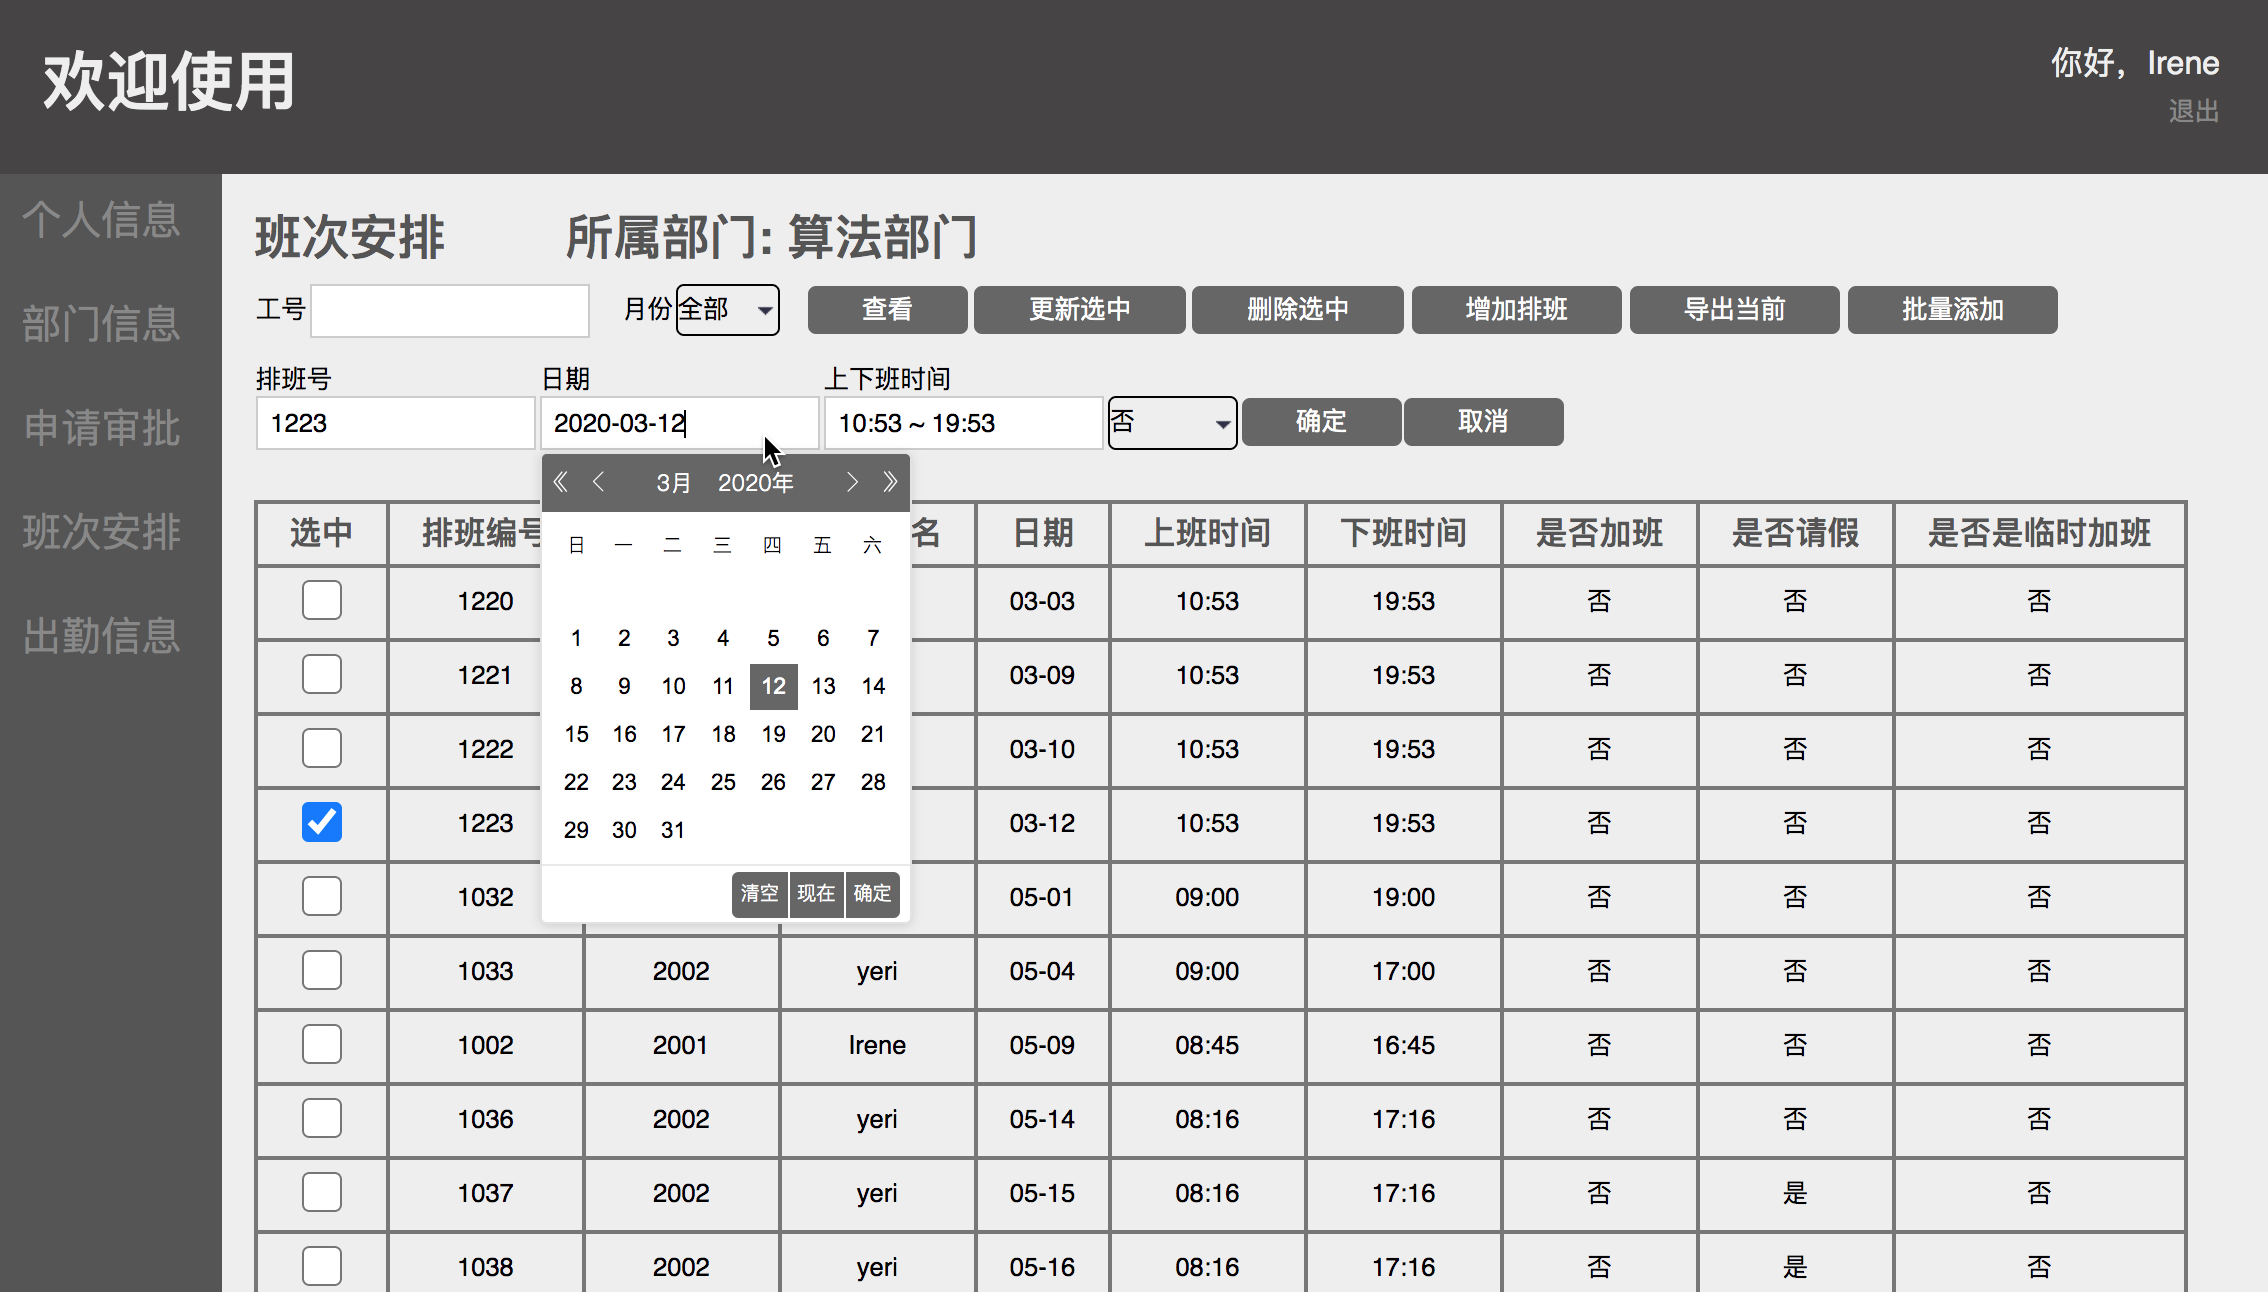The image size is (2268, 1292).
Task: Click 现在 to set current date
Action: point(816,894)
